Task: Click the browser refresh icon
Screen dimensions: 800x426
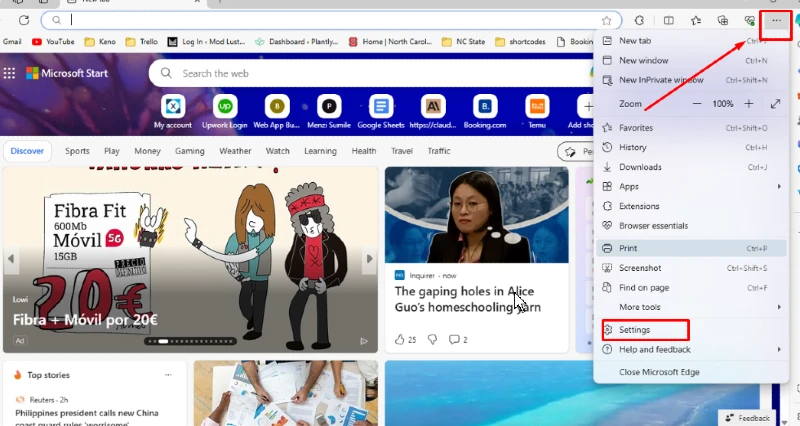Action: (x=23, y=20)
